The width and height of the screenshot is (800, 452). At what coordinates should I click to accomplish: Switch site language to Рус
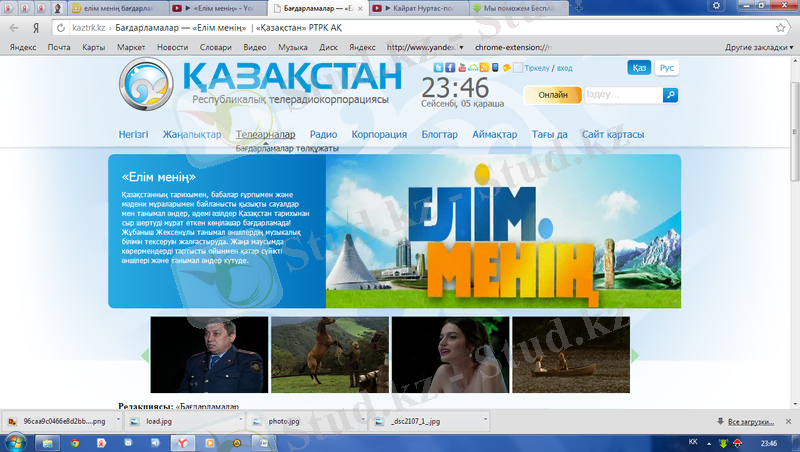(x=667, y=68)
